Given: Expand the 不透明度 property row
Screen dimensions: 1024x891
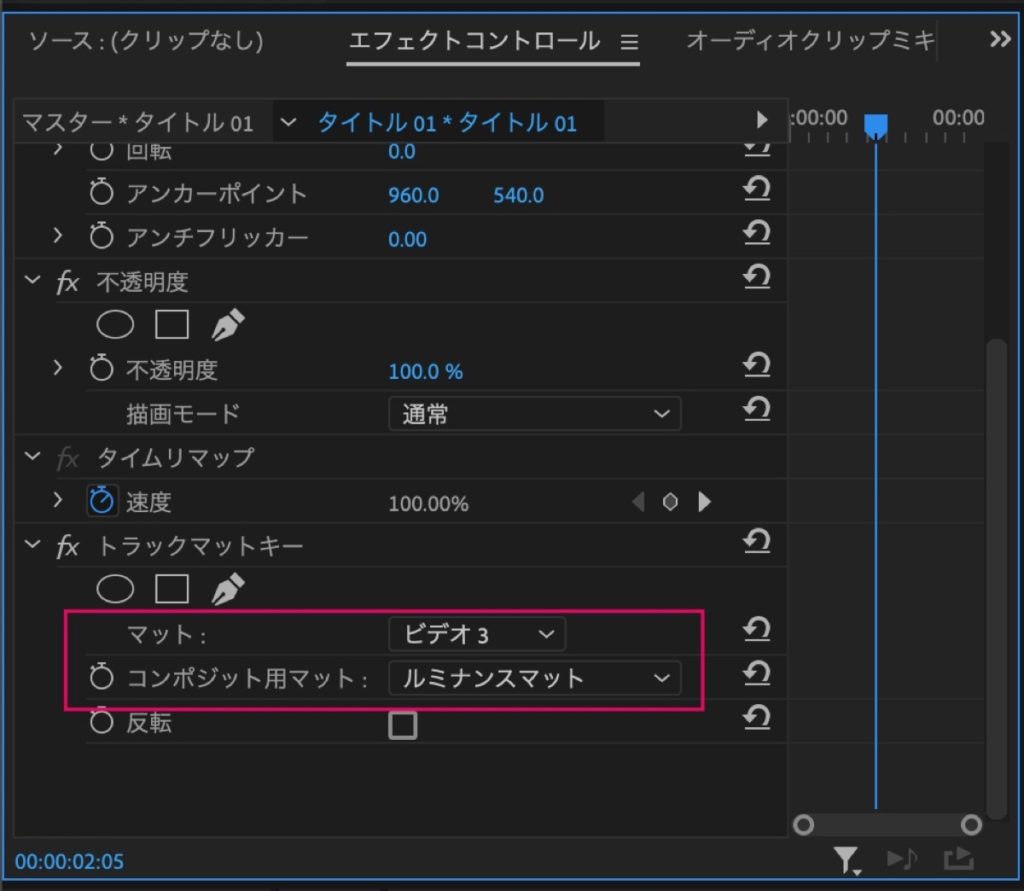Looking at the screenshot, I should point(57,368).
